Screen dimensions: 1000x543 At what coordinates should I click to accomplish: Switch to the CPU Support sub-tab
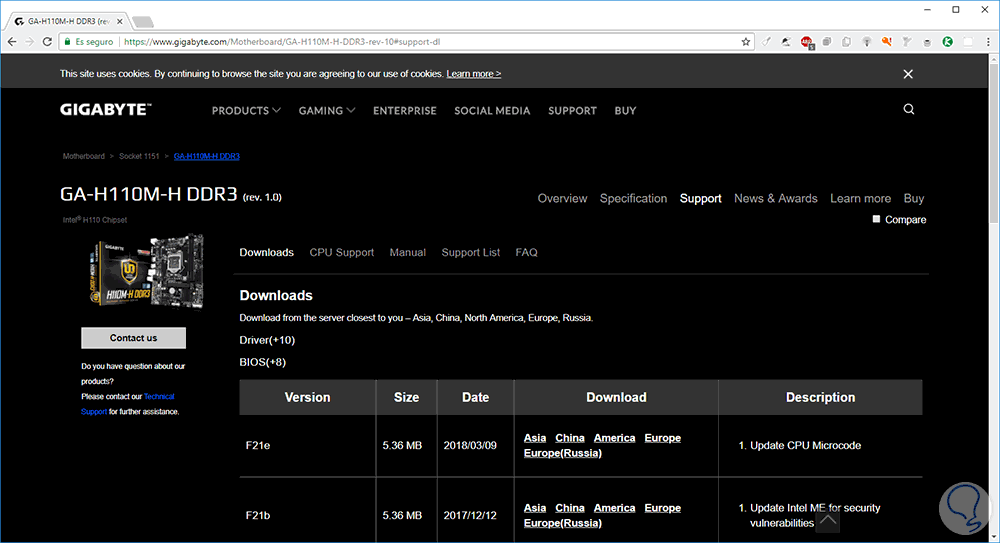coord(342,252)
